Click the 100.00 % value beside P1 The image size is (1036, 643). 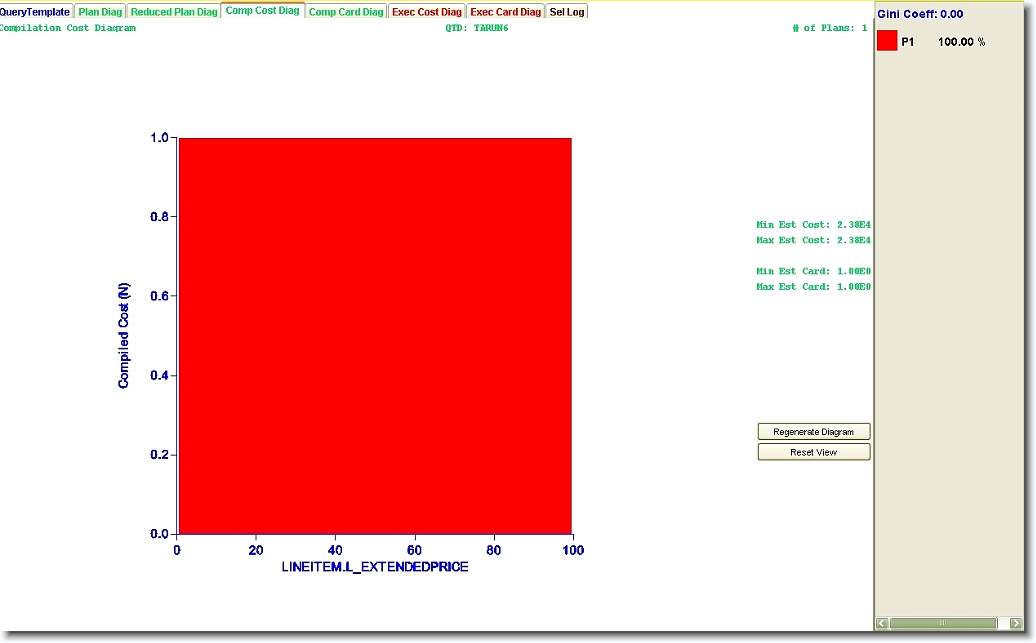pyautogui.click(x=961, y=42)
